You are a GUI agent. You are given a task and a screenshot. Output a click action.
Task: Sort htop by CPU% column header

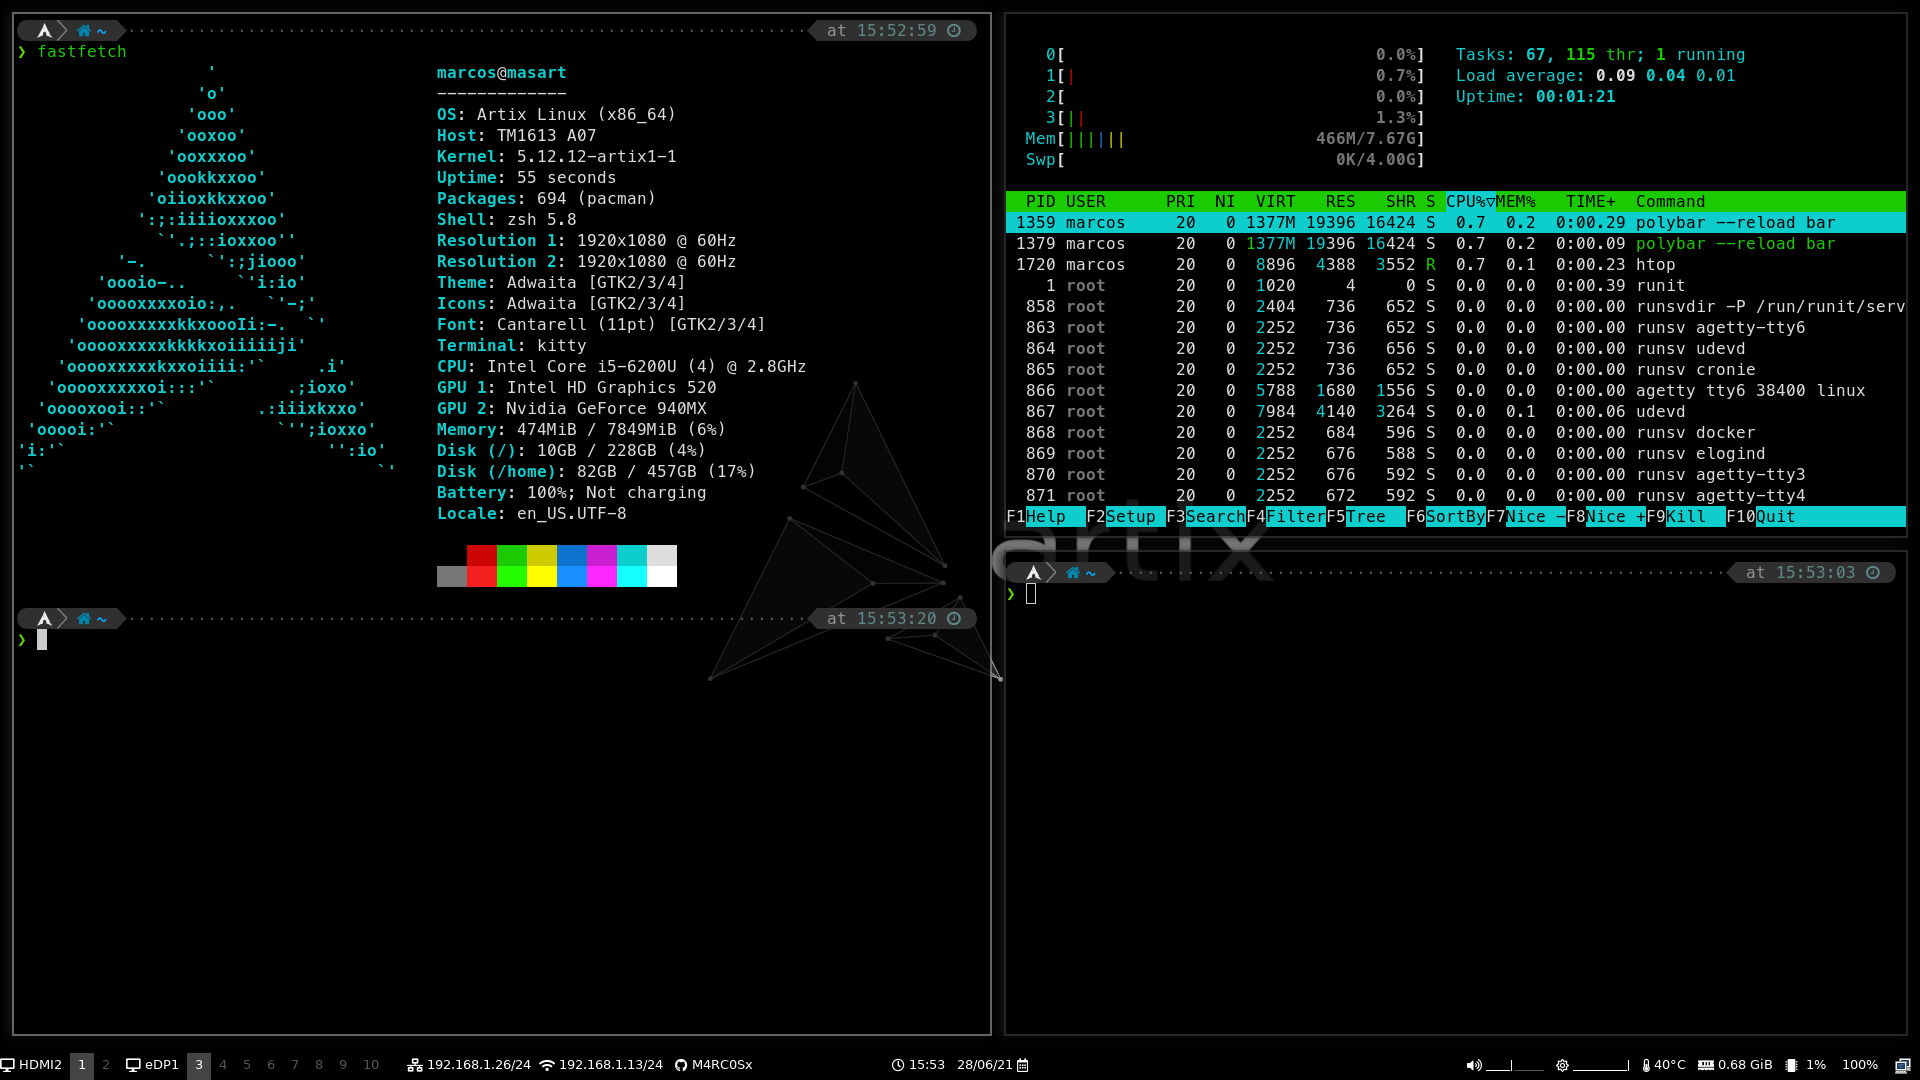pyautogui.click(x=1469, y=202)
